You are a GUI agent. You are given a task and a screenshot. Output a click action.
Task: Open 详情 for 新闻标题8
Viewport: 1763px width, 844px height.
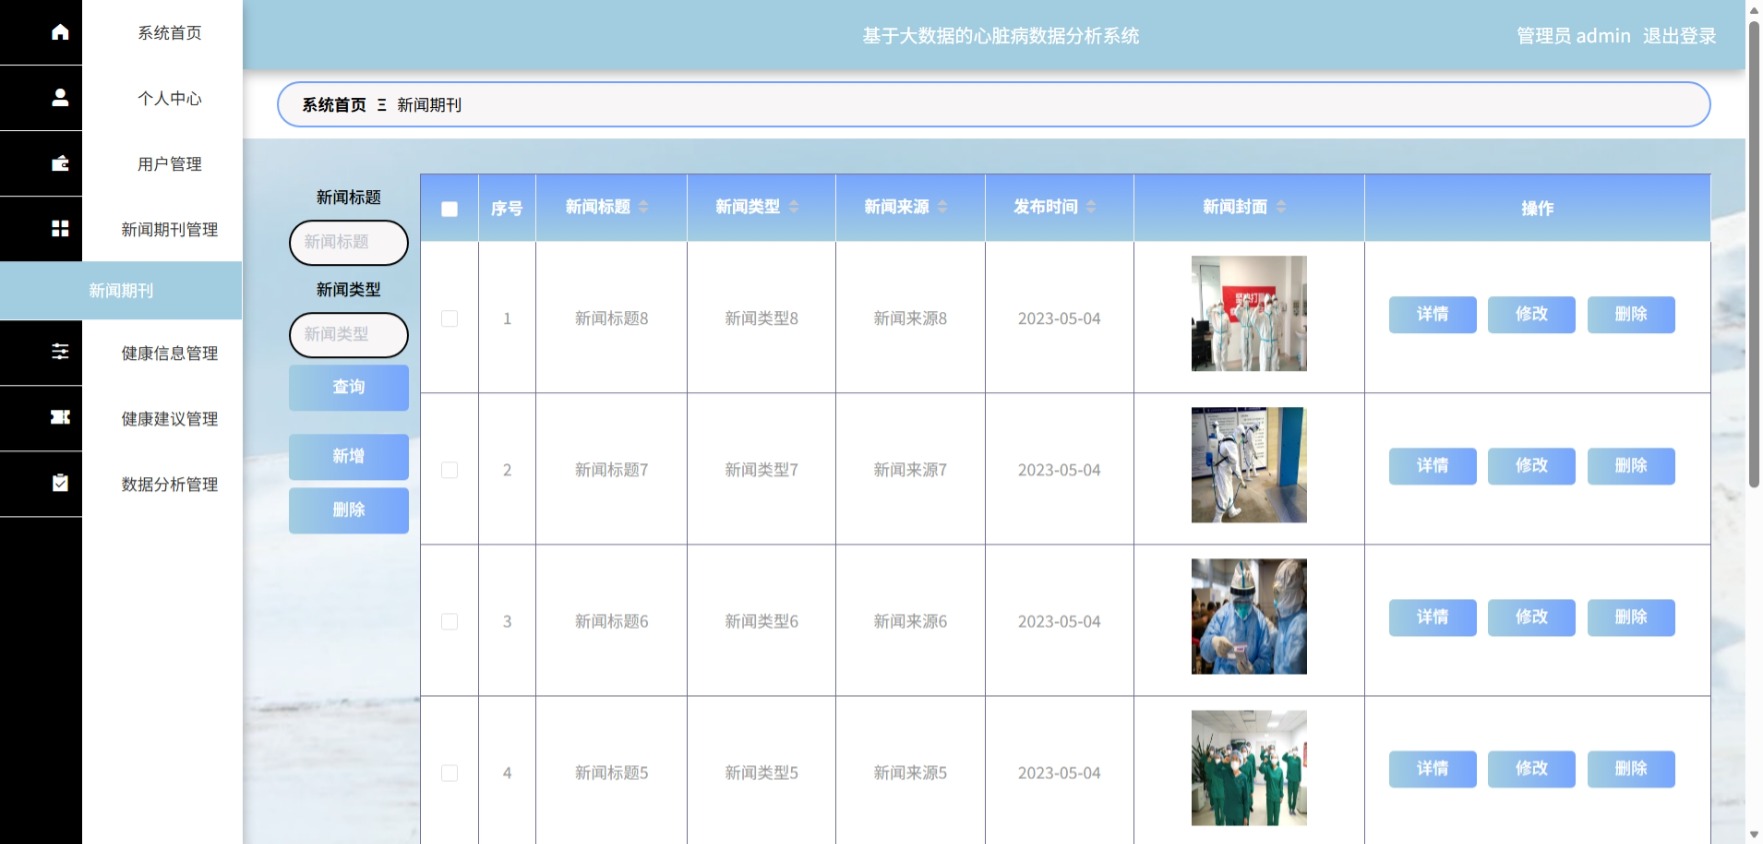[x=1432, y=314]
